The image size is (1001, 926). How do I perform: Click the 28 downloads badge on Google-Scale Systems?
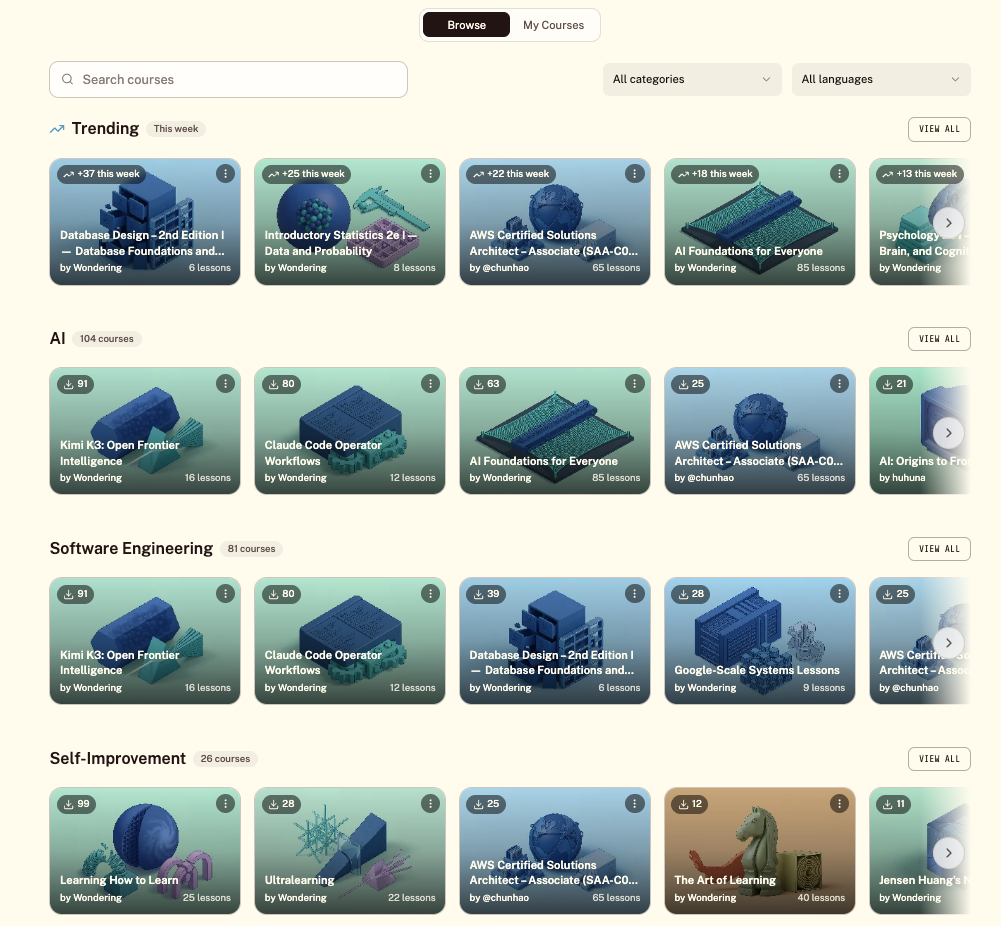point(691,594)
